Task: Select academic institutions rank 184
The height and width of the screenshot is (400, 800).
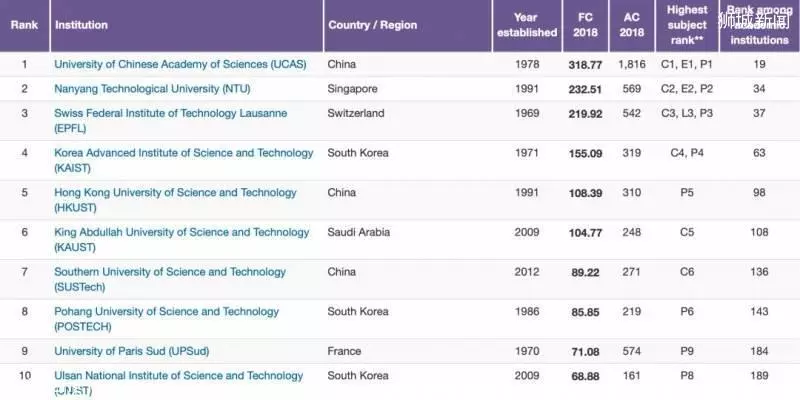Action: 759,351
